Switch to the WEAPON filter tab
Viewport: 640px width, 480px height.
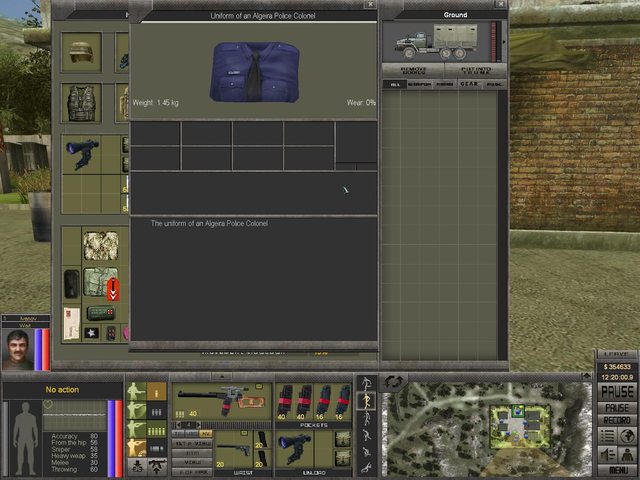tap(419, 84)
